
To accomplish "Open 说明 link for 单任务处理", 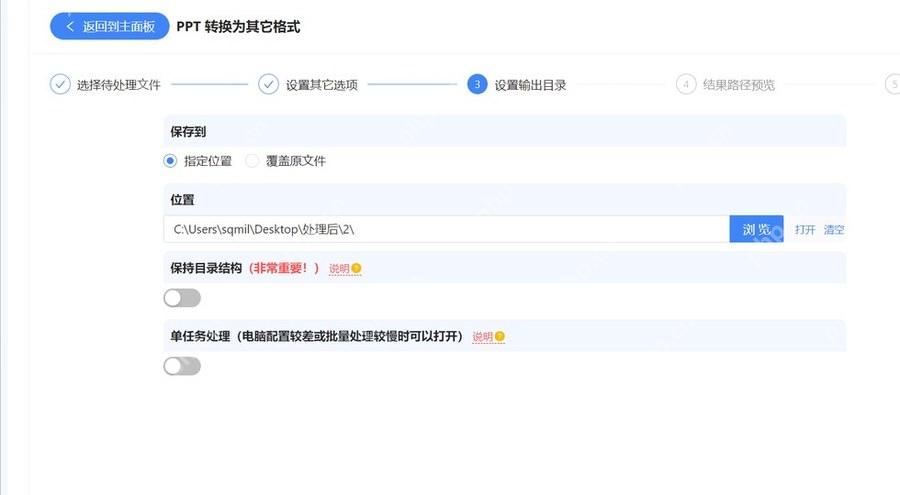I will [x=482, y=337].
